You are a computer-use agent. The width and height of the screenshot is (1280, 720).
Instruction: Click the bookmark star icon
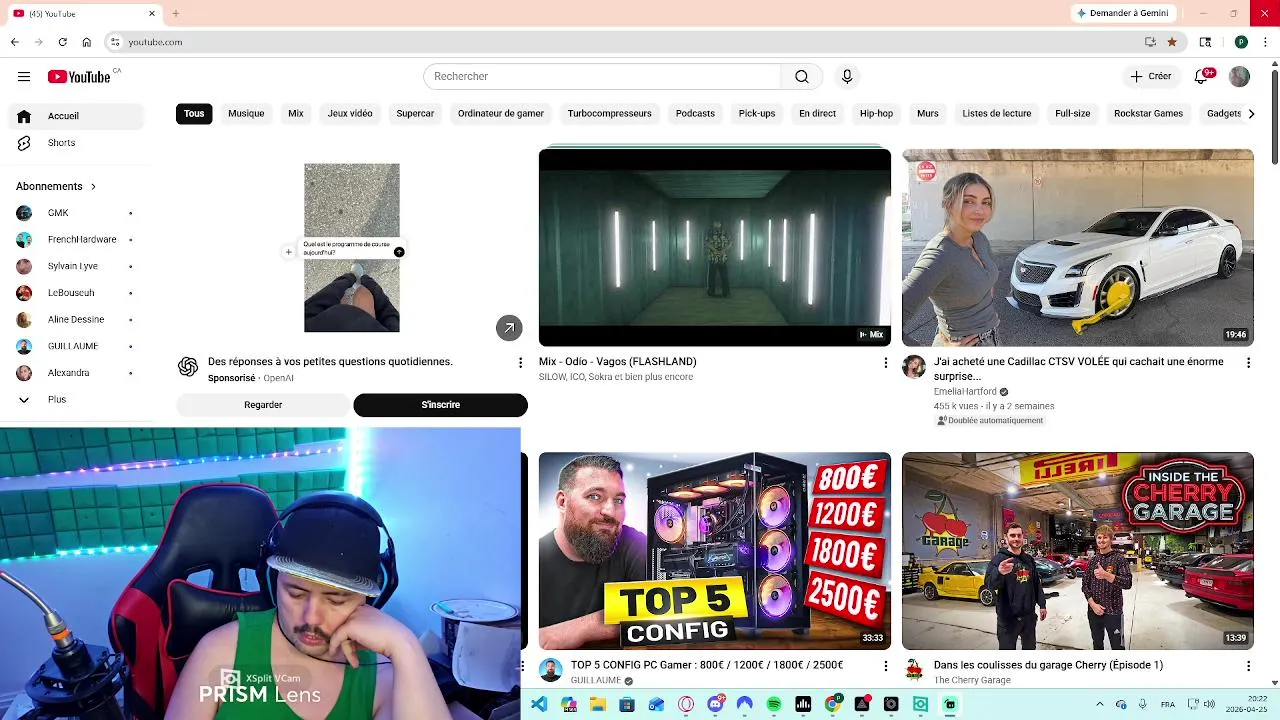(1172, 42)
